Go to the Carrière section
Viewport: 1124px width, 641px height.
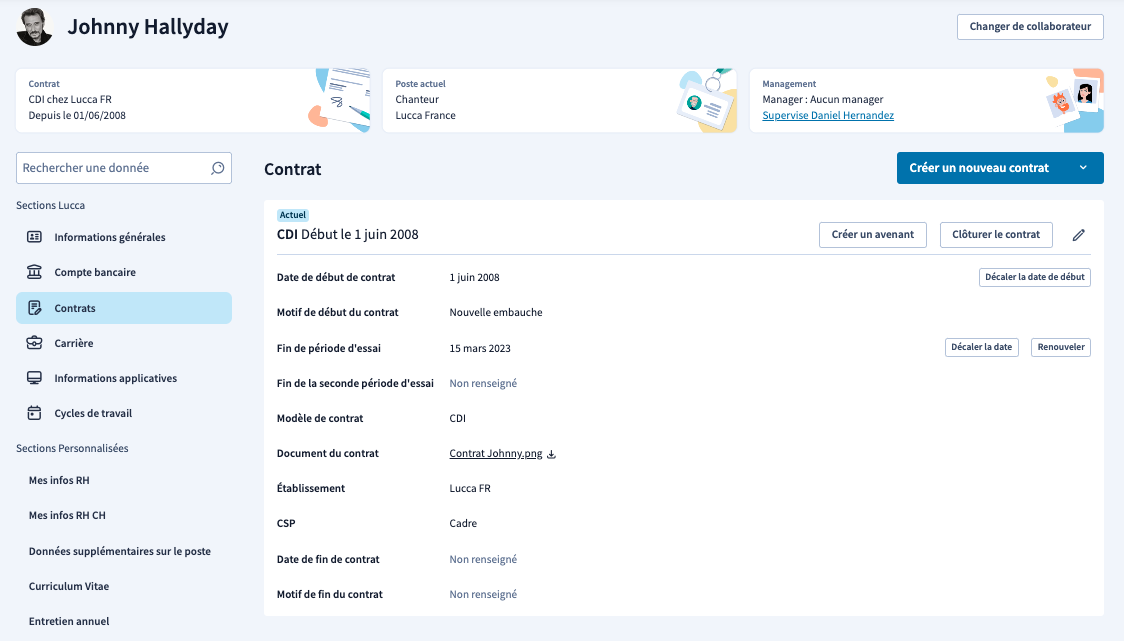[x=124, y=343]
